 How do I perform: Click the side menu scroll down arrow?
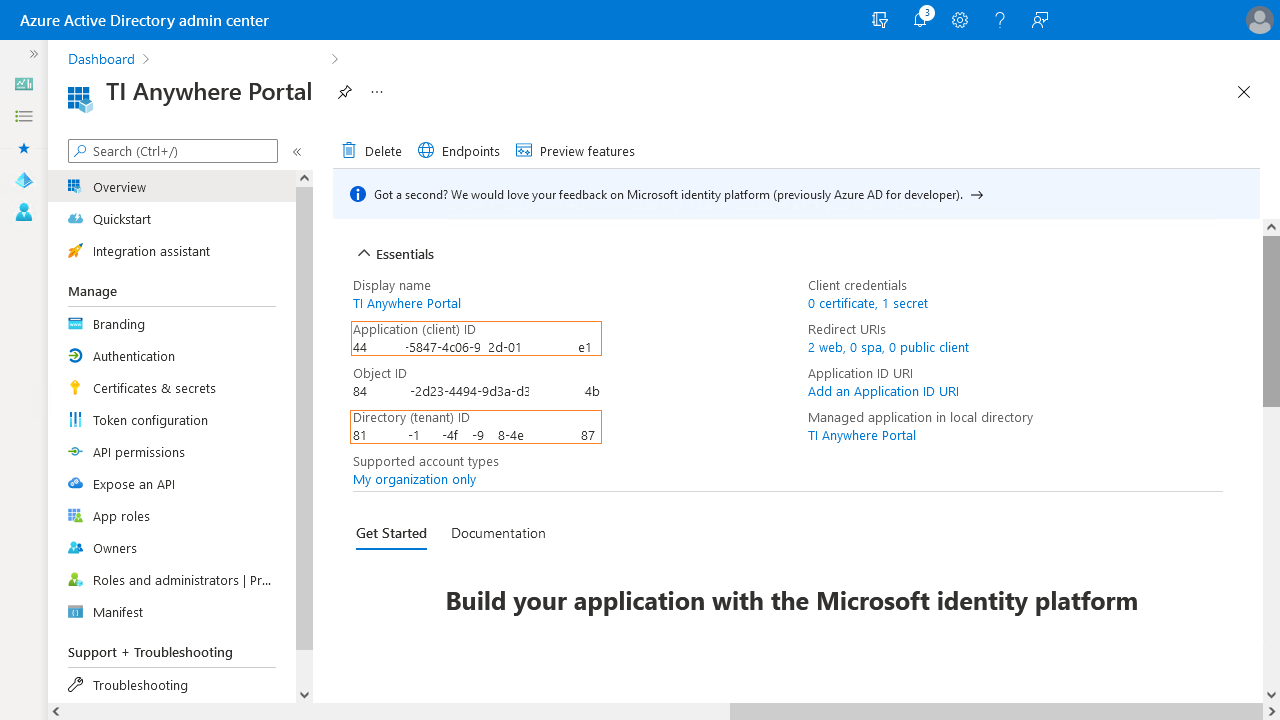[304, 695]
